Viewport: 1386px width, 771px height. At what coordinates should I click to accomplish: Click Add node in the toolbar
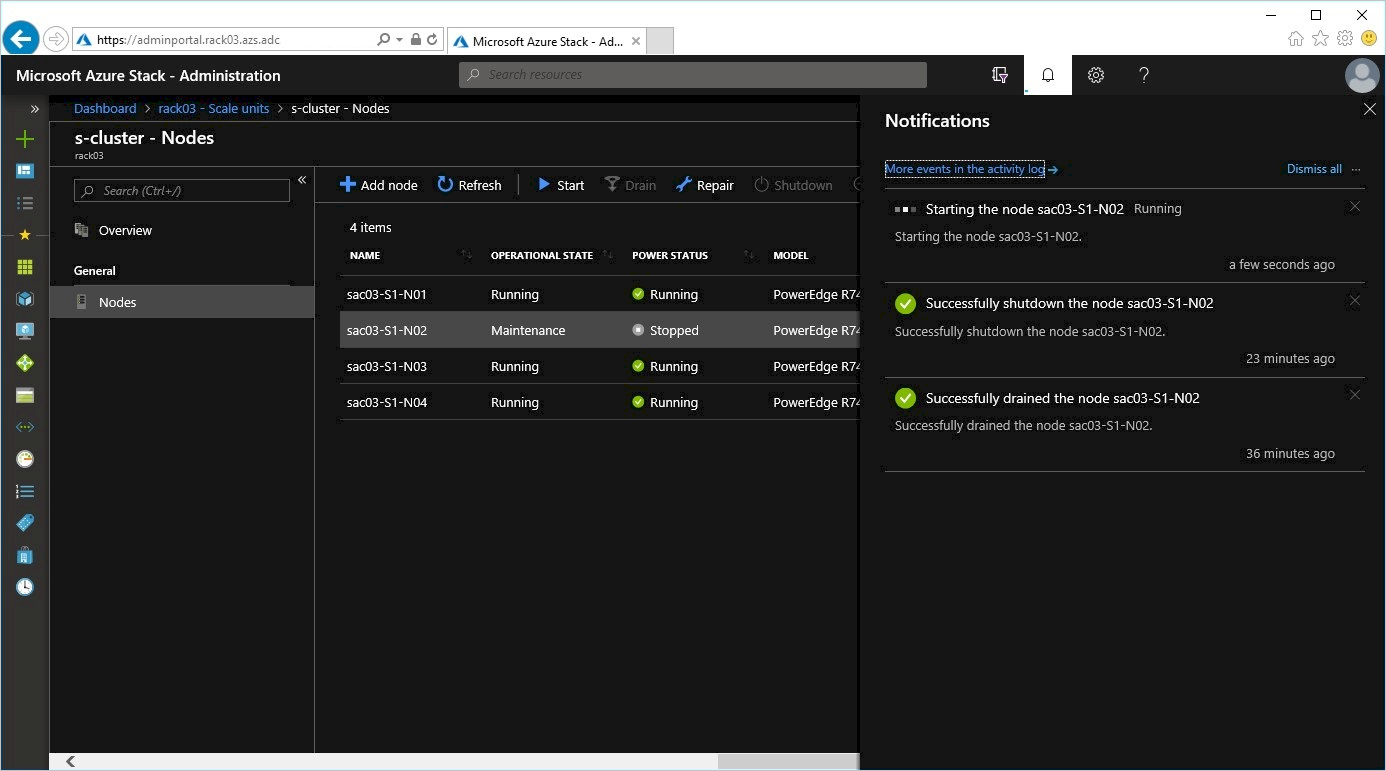[x=379, y=185]
